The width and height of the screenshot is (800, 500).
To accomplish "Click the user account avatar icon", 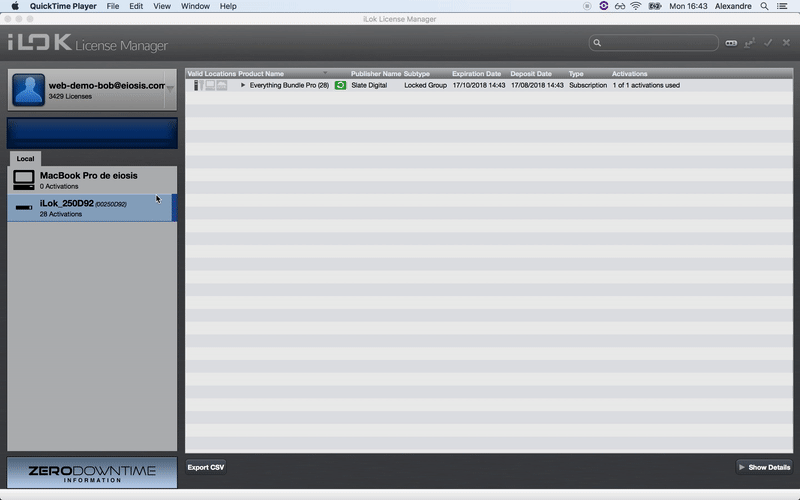I will pyautogui.click(x=28, y=90).
